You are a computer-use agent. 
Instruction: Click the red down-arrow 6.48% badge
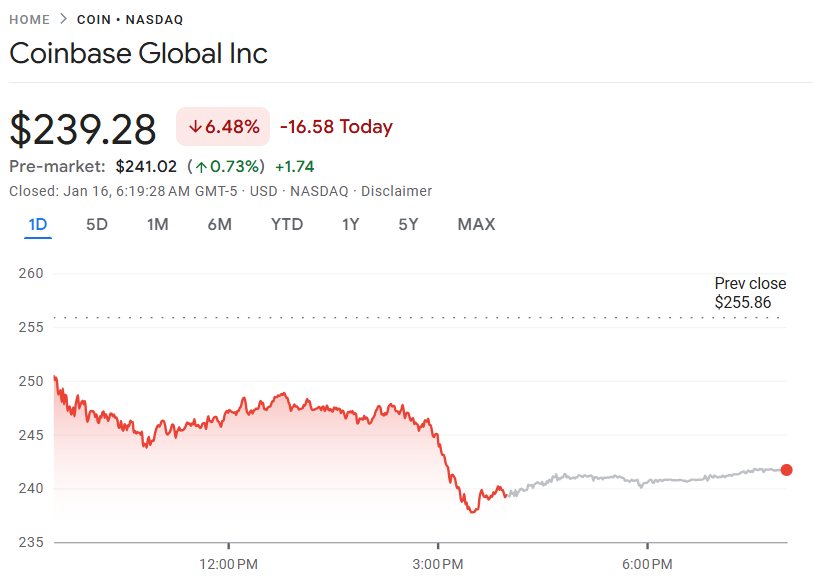point(223,127)
